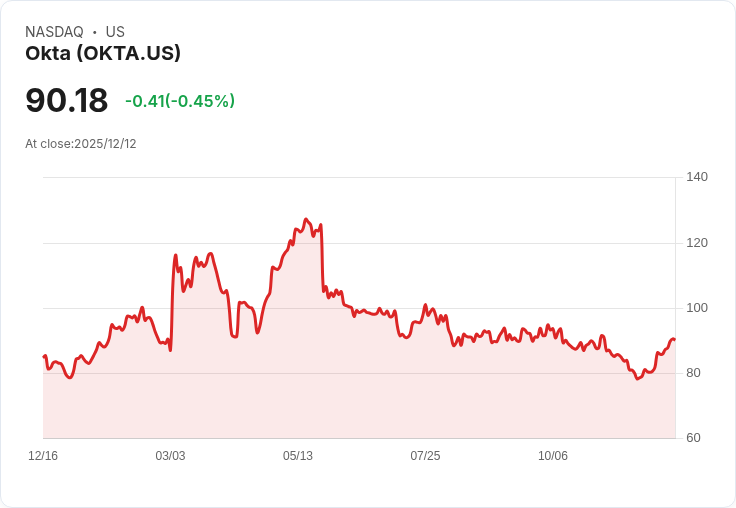Click the At close:2025/12/12 date text
Viewport: 736px width, 508px height.
[81, 144]
